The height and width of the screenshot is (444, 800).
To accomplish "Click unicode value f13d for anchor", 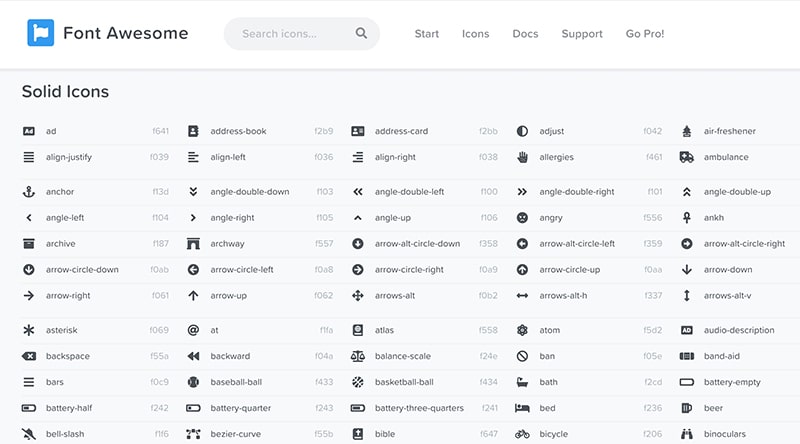I will [160, 192].
